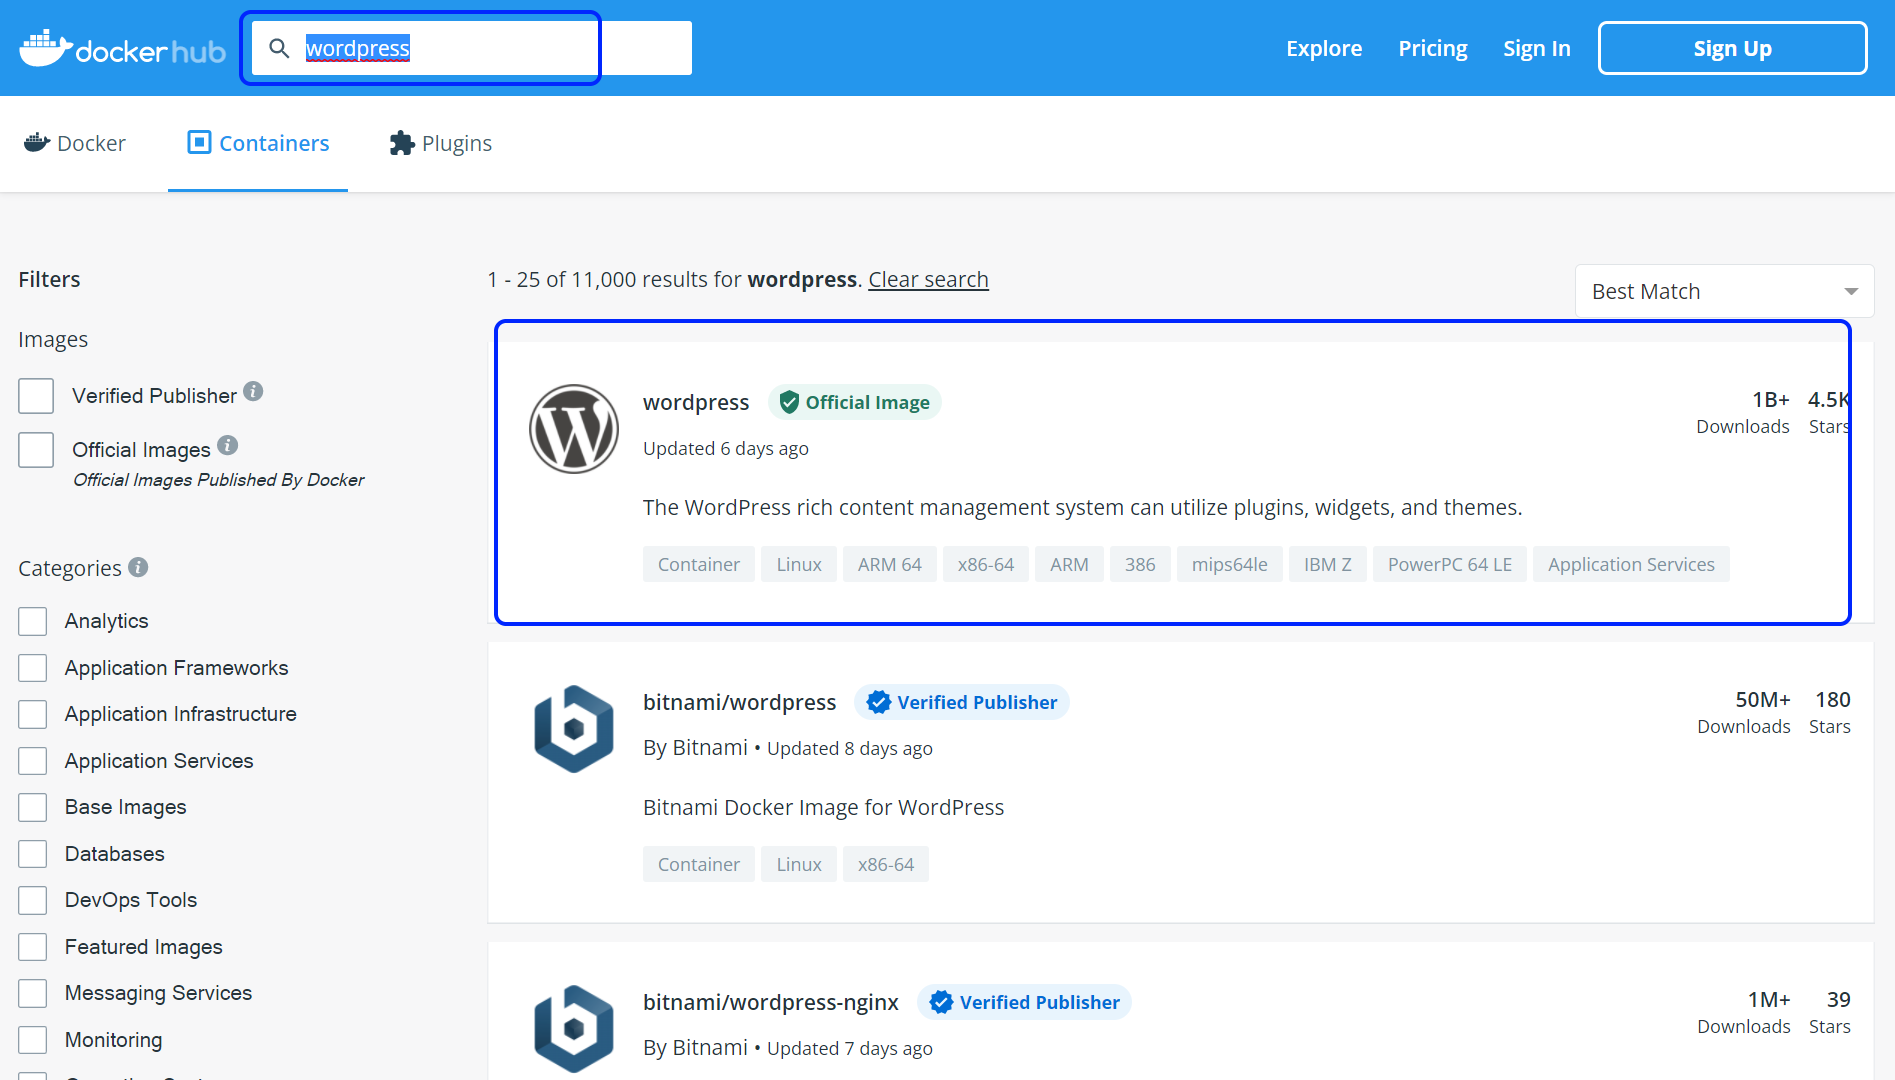This screenshot has width=1895, height=1080.
Task: Click the Containers tab square icon
Action: click(x=199, y=143)
